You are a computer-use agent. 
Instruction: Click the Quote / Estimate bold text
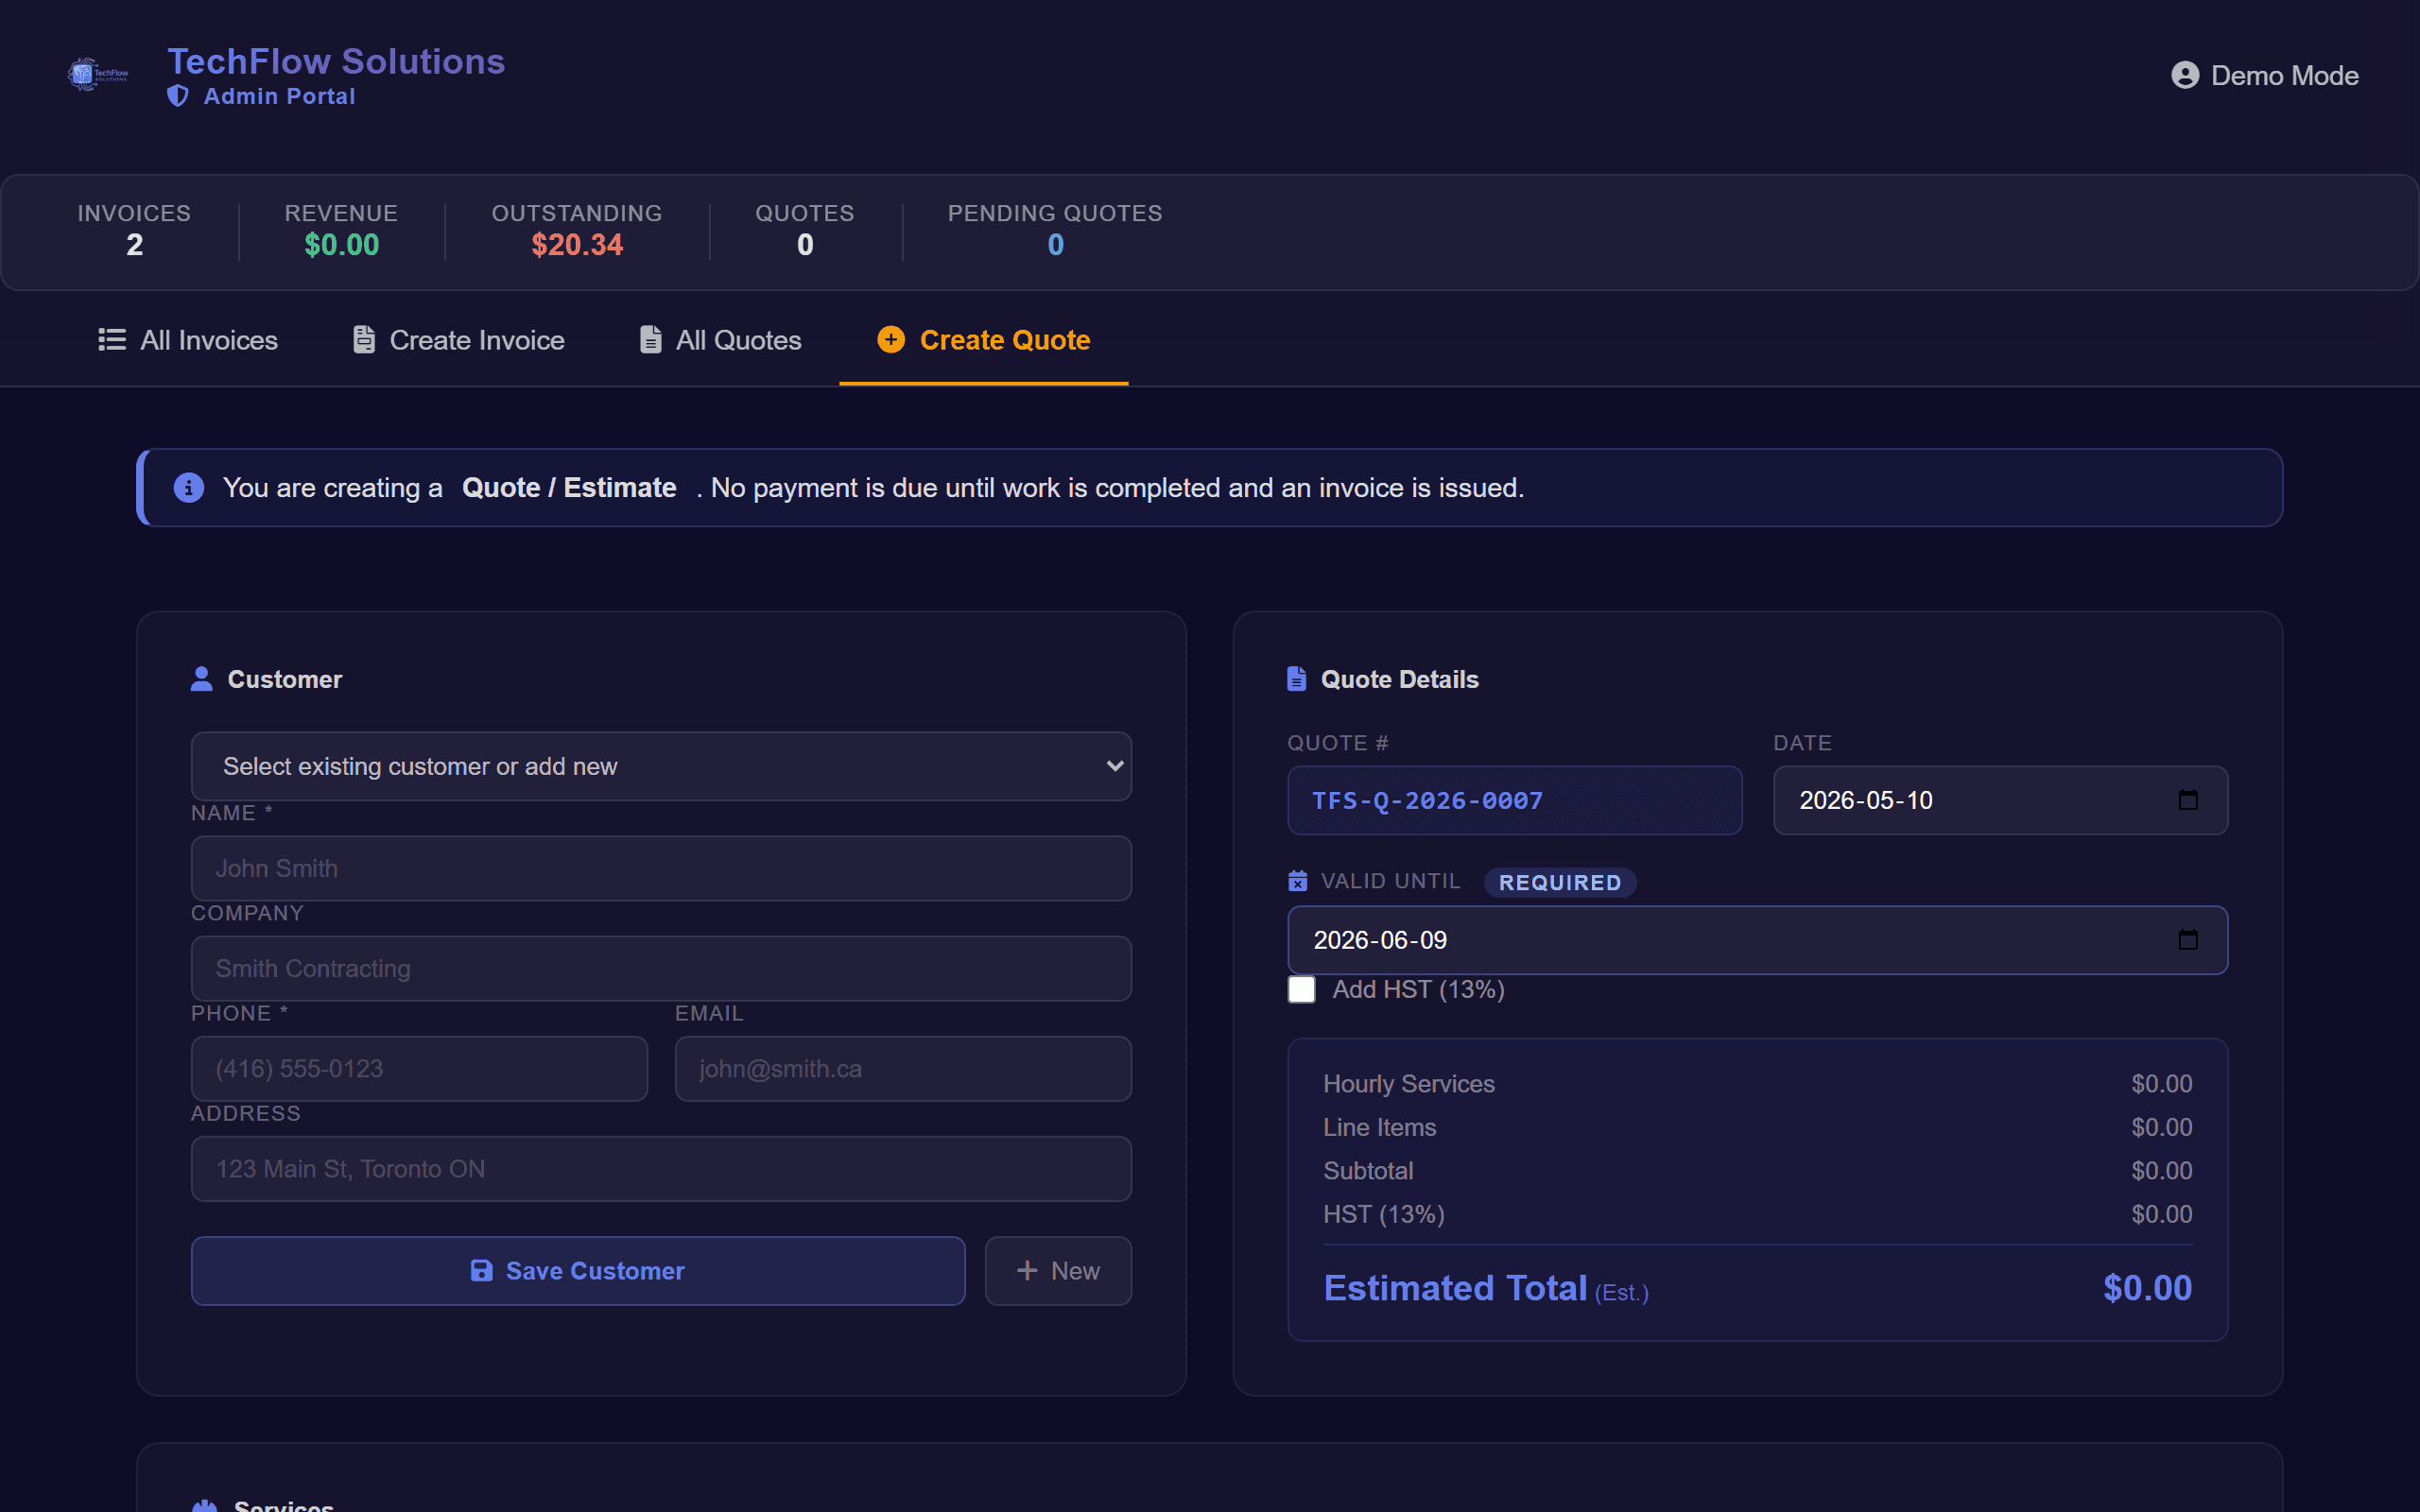tap(569, 488)
